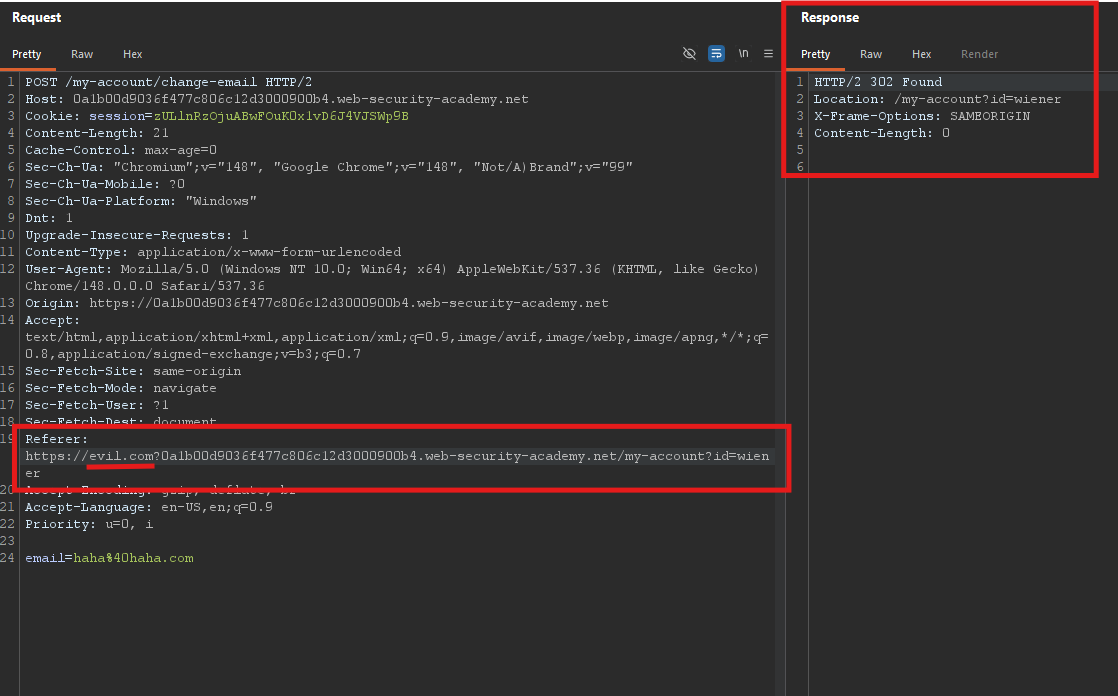Screen dimensions: 1118x696
Task: Click the Dnt: 1 header
Action: point(48,218)
